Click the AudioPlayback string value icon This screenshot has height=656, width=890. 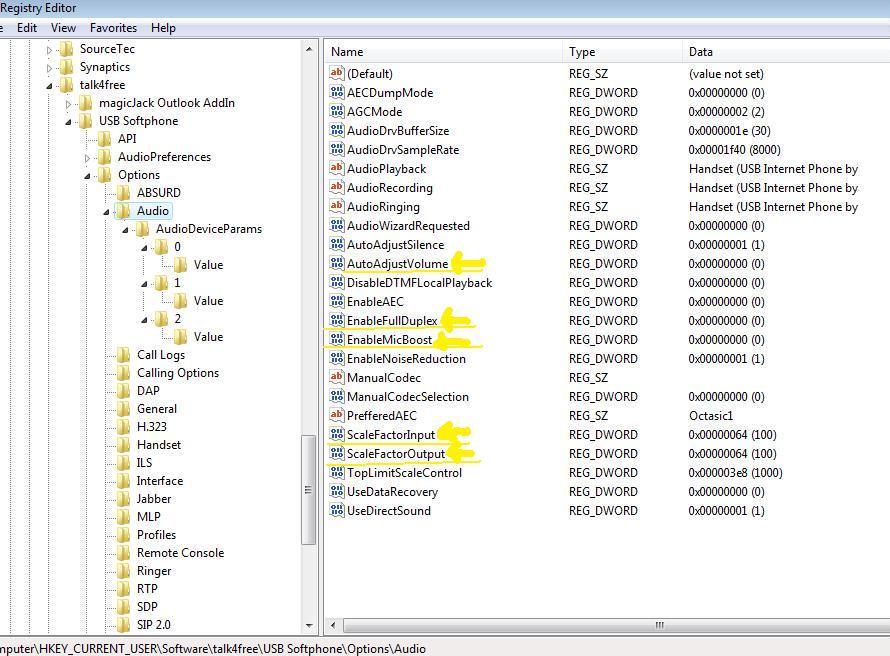337,168
